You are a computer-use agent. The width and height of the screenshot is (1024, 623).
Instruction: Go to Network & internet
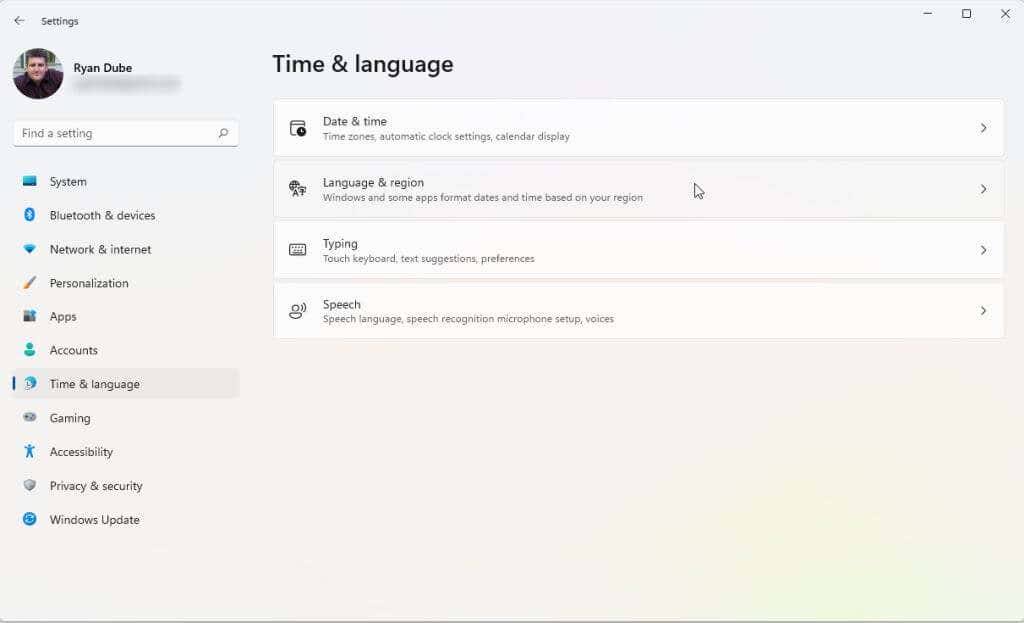tap(125, 249)
